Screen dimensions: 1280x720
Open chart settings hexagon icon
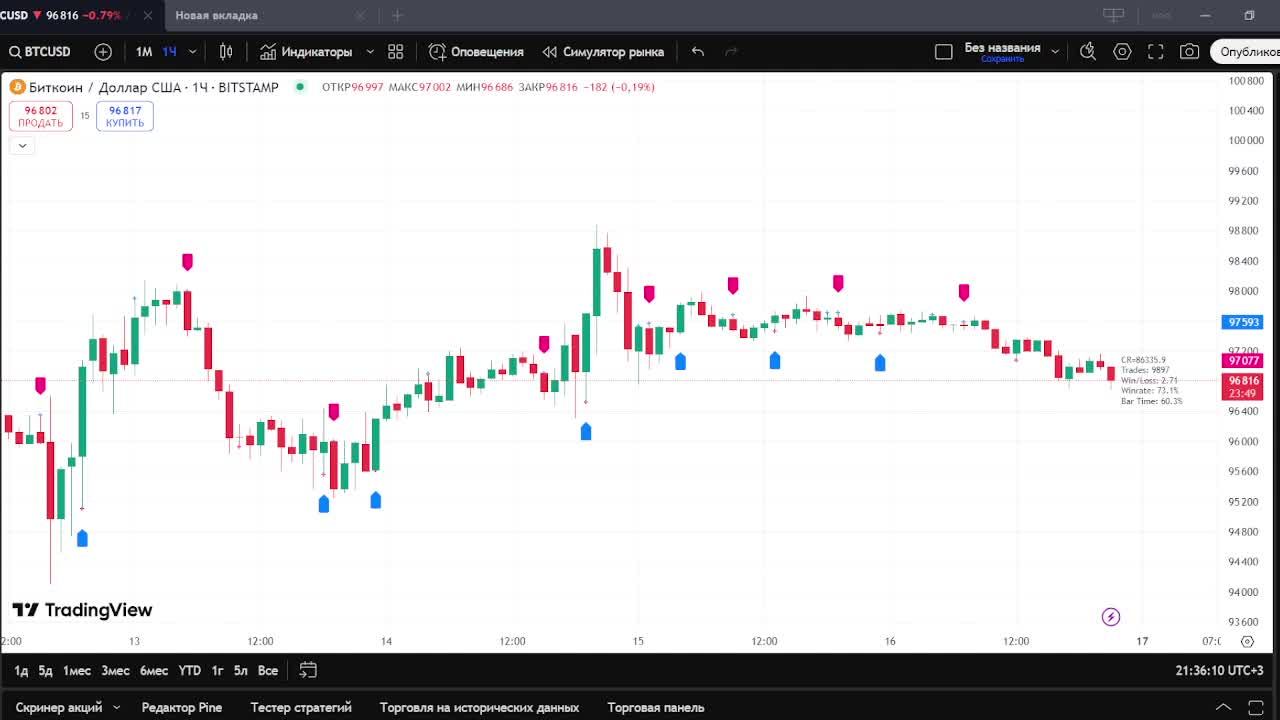pos(1122,52)
